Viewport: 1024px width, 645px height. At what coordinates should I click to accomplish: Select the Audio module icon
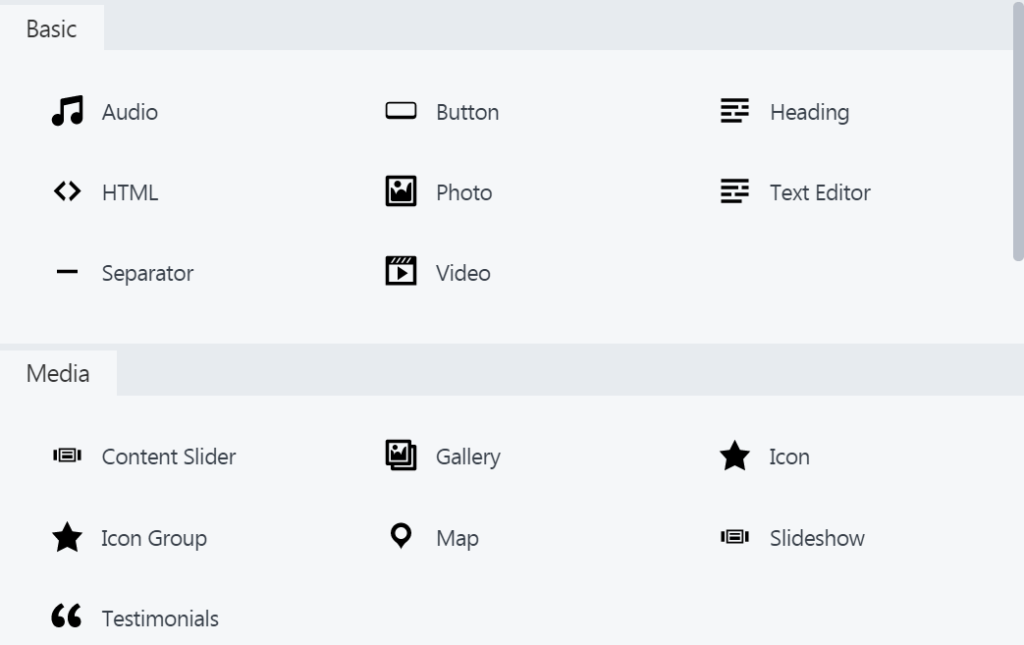pyautogui.click(x=67, y=111)
